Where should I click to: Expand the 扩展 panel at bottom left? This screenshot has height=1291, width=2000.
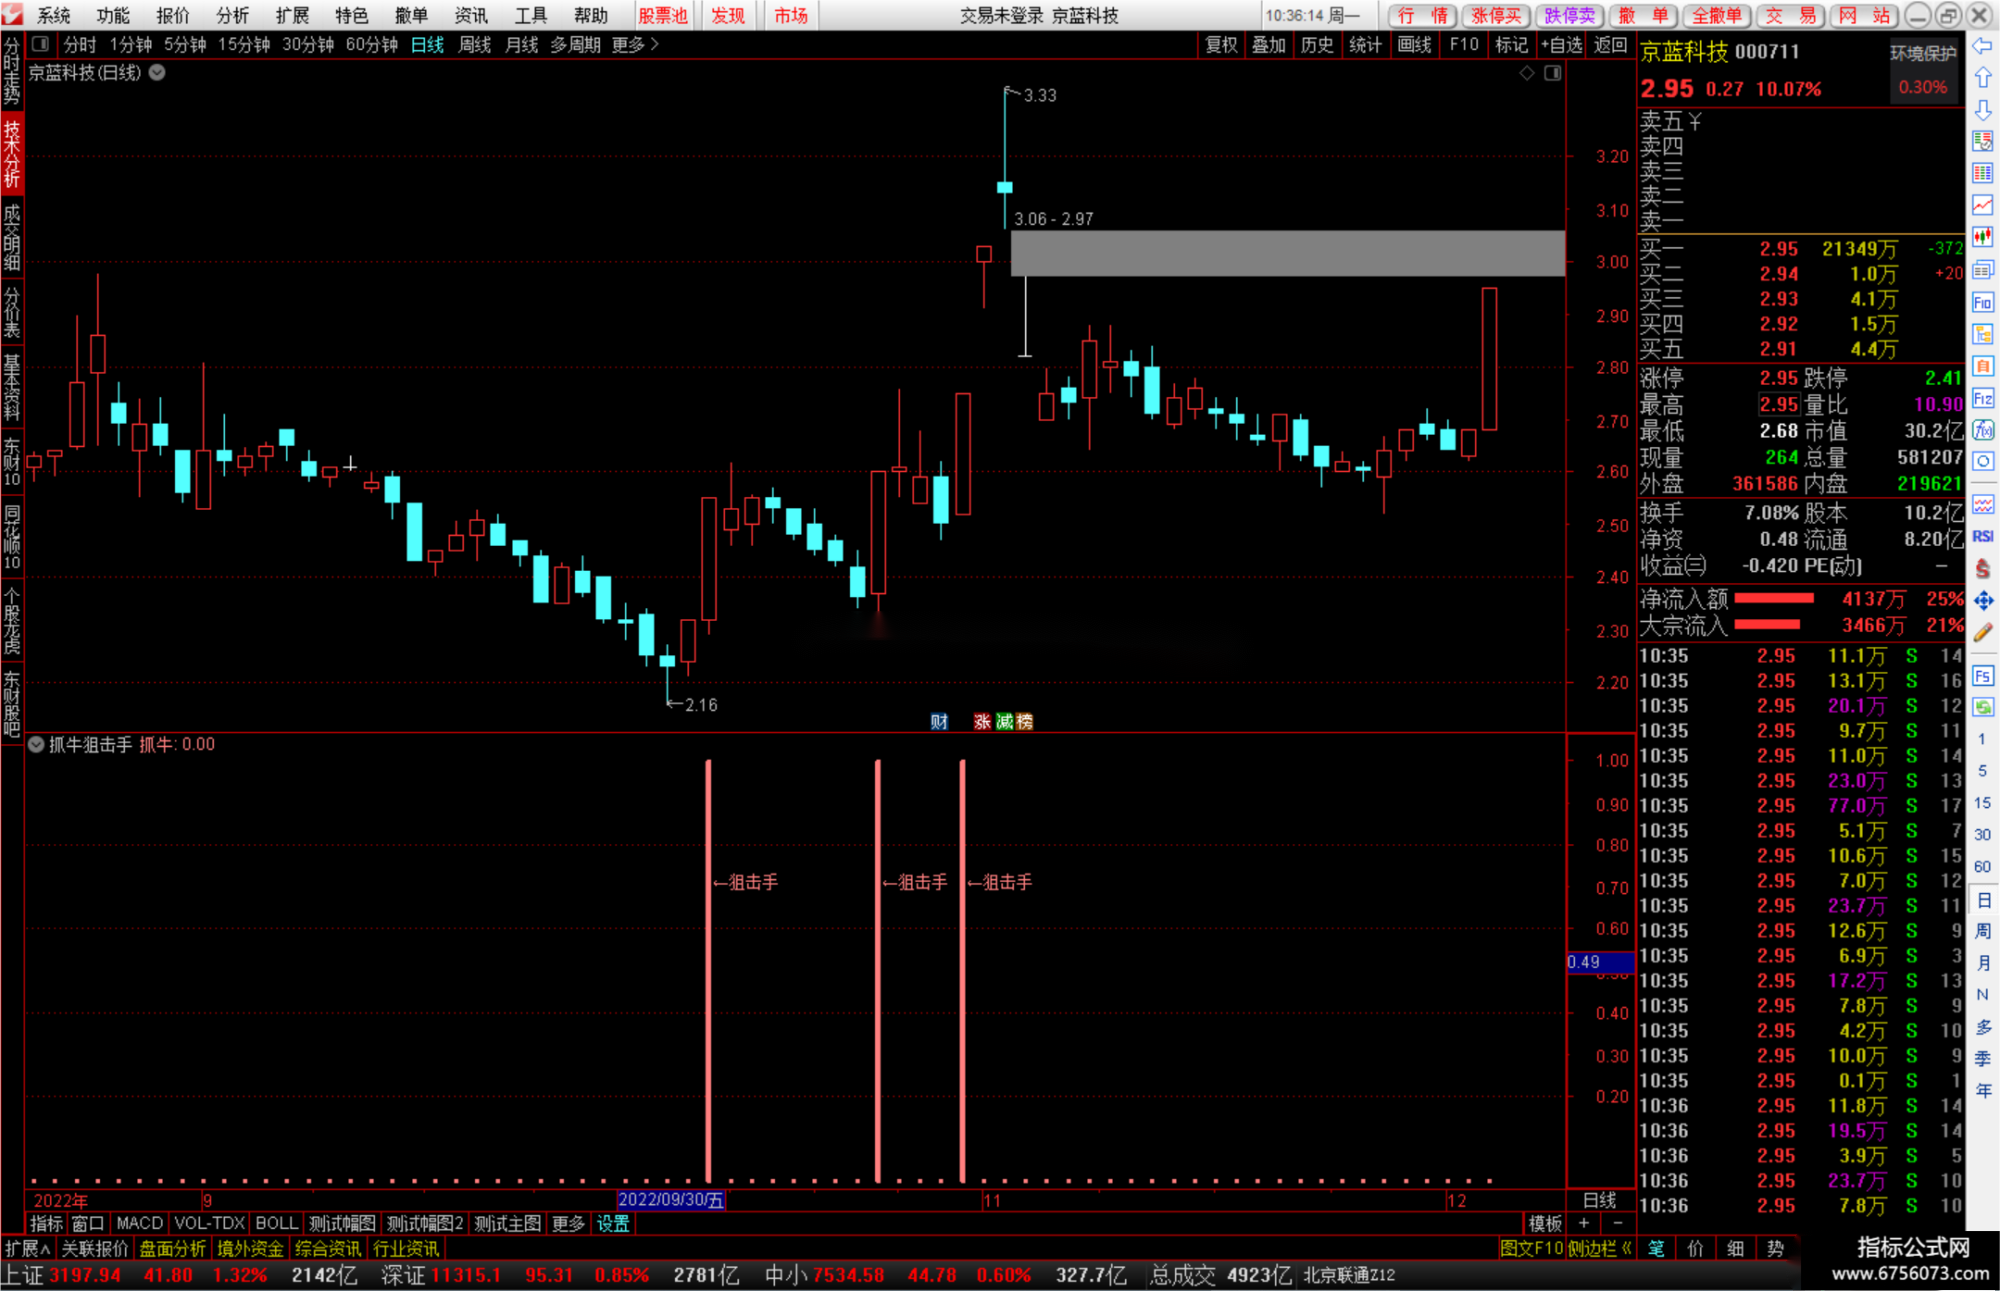click(x=27, y=1248)
